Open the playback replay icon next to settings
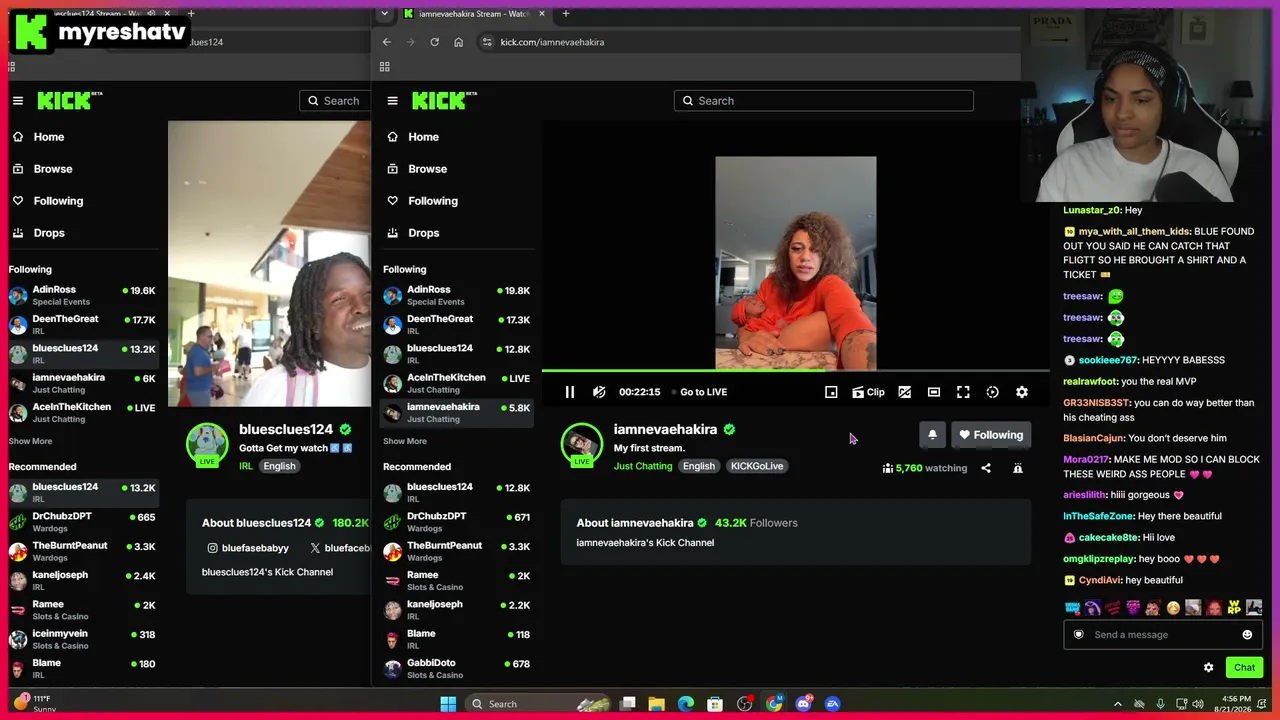 992,392
